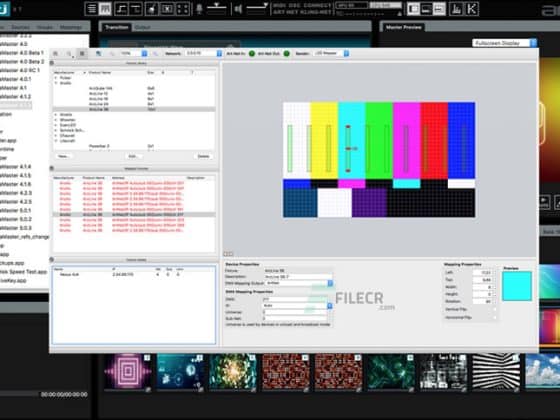The width and height of the screenshot is (560, 420).
Task: Select the clouds sky thumbnail
Action: [542, 372]
